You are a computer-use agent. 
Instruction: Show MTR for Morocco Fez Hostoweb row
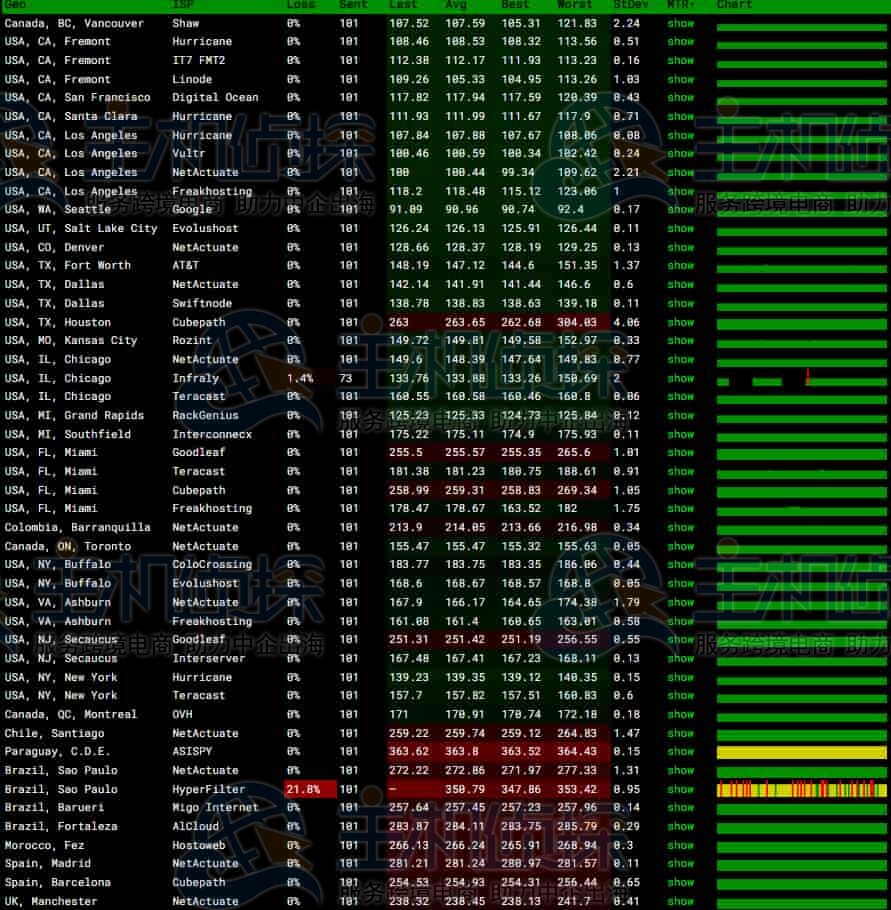[680, 845]
